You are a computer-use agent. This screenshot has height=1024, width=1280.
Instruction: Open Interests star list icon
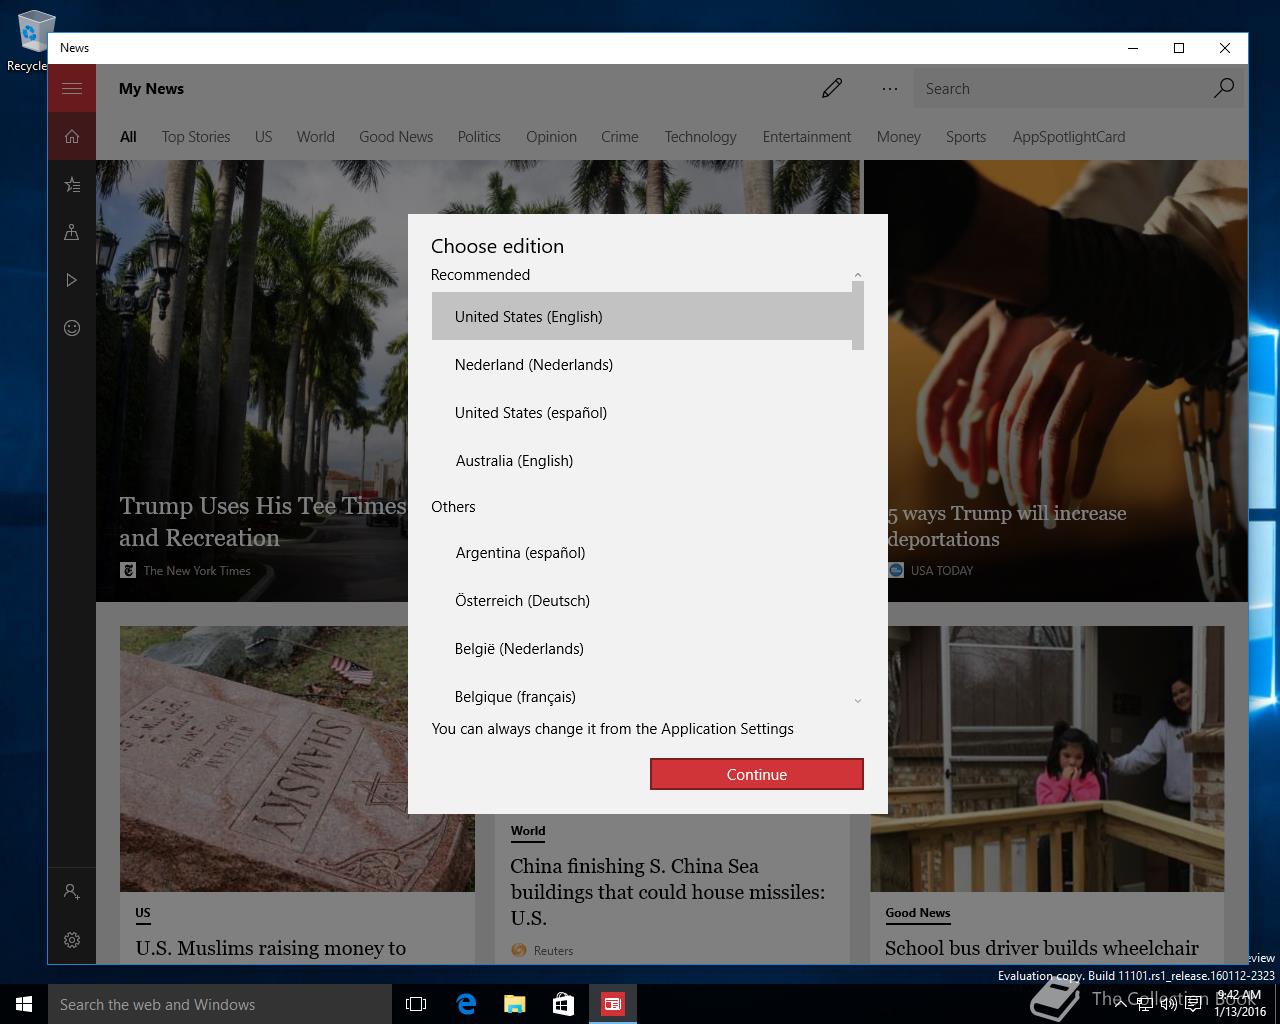[x=72, y=184]
